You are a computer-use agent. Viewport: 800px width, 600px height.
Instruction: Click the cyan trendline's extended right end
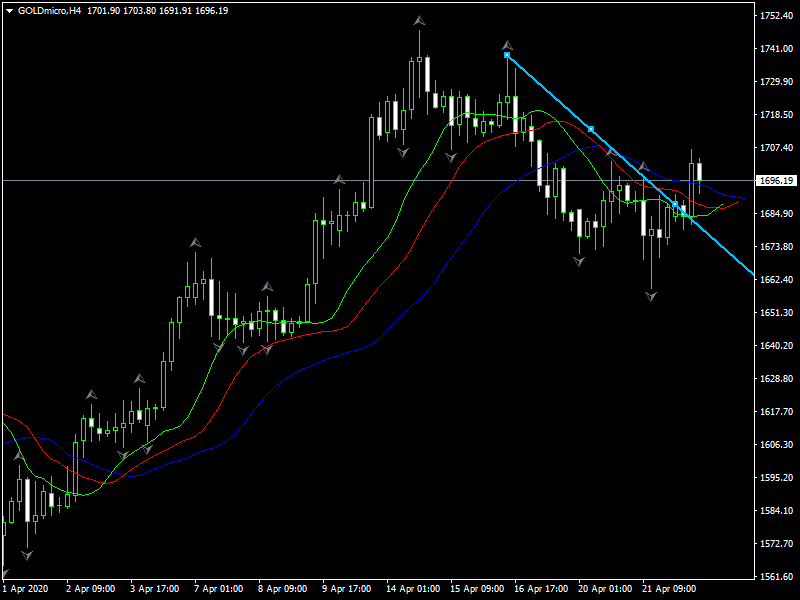pos(750,271)
